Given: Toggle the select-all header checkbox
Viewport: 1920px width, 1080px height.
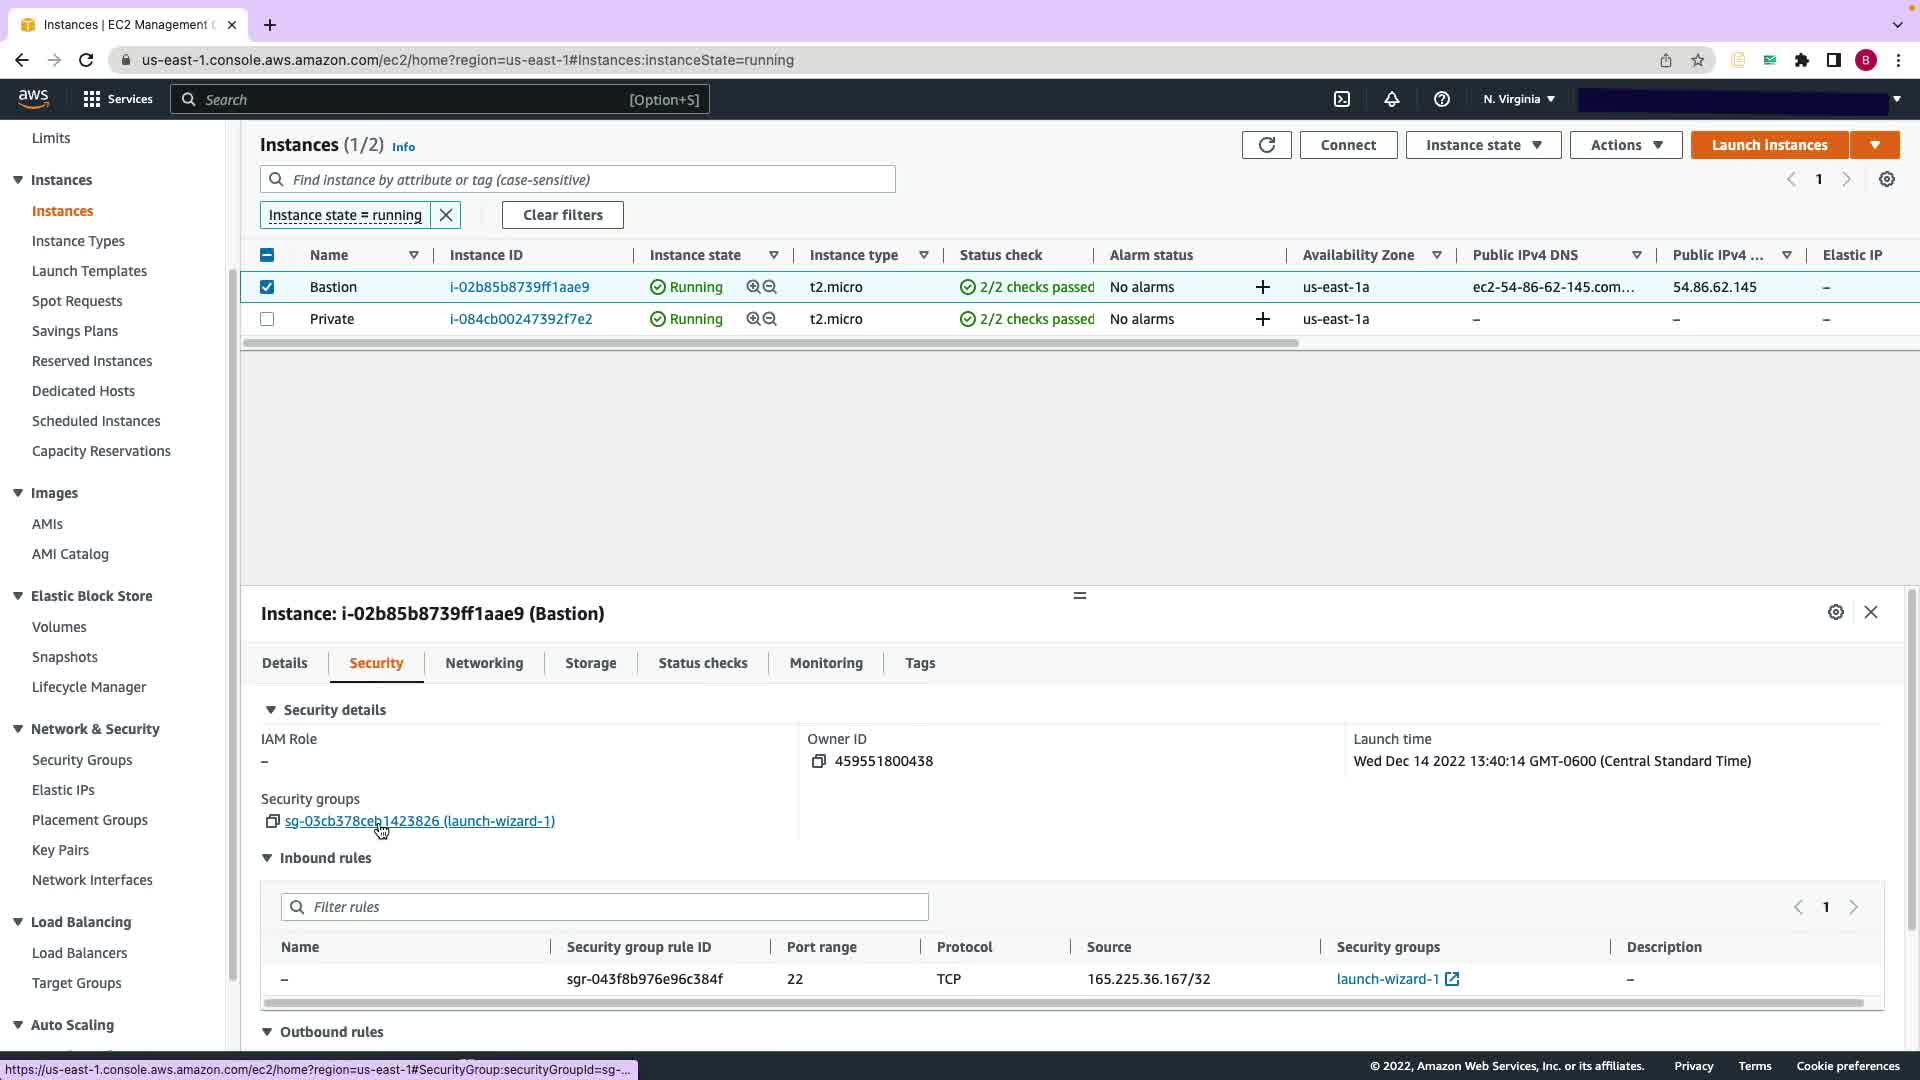Looking at the screenshot, I should click(267, 255).
